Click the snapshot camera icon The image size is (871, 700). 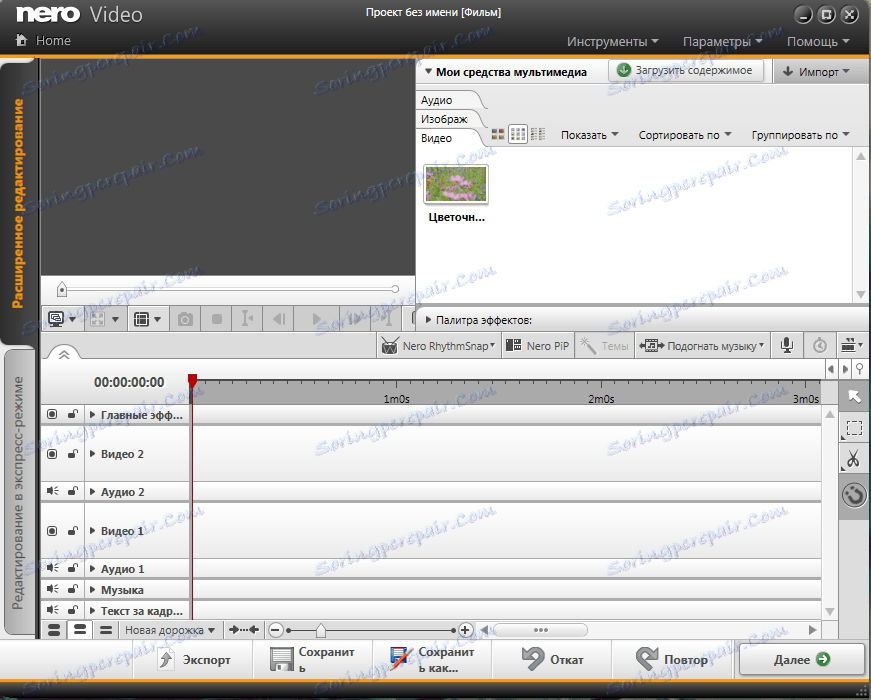coord(186,319)
